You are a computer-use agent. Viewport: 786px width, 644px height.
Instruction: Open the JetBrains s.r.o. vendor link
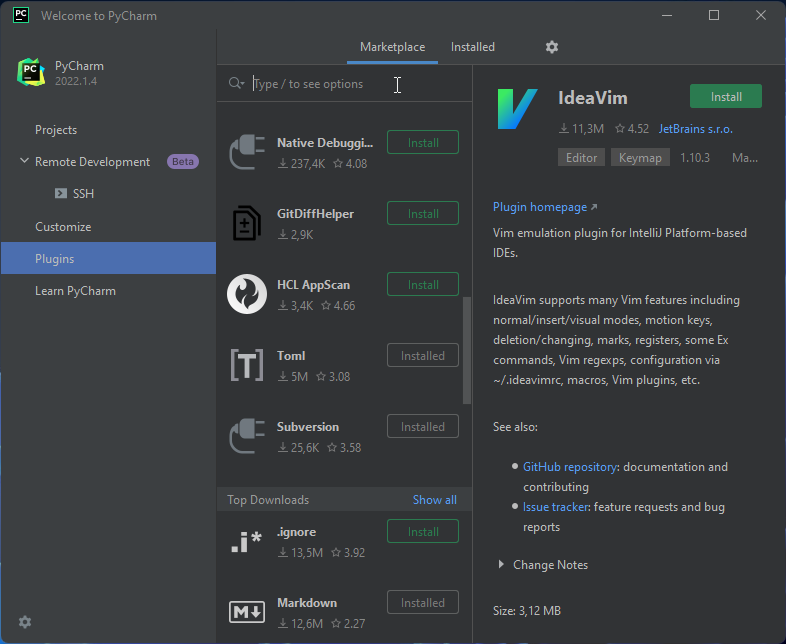695,129
